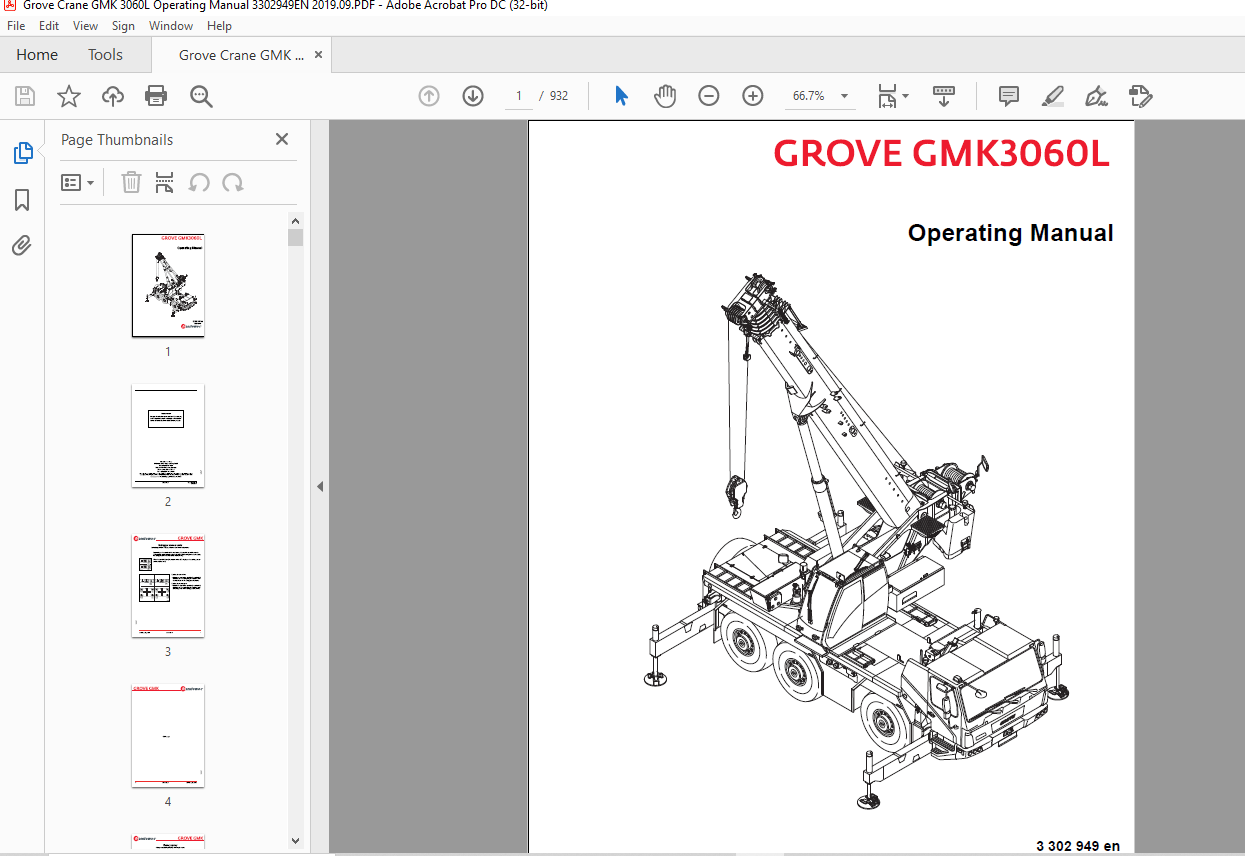The width and height of the screenshot is (1245, 856).
Task: Open the Sign menu
Action: [123, 26]
